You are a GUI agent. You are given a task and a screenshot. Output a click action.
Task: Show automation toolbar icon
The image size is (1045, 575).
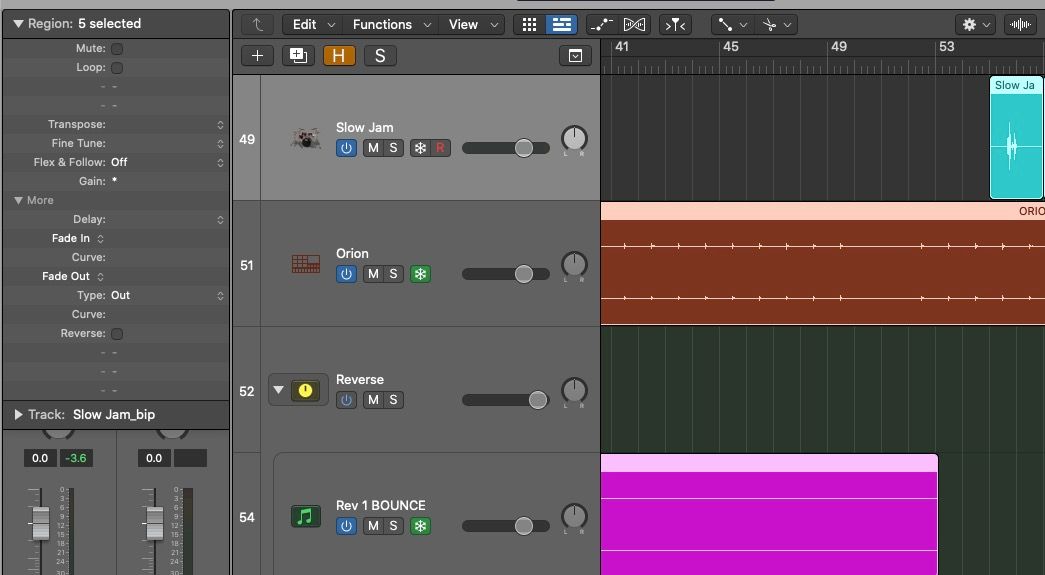coord(602,25)
